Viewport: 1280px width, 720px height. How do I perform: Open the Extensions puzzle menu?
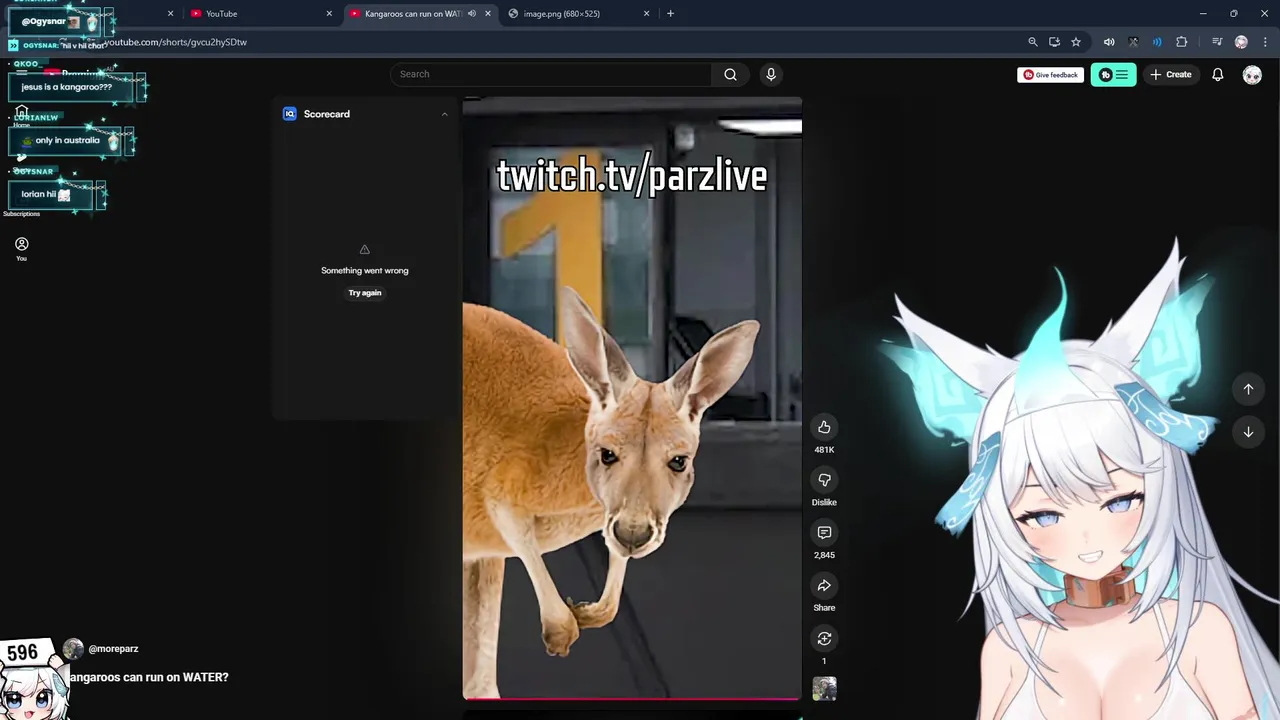click(1182, 42)
